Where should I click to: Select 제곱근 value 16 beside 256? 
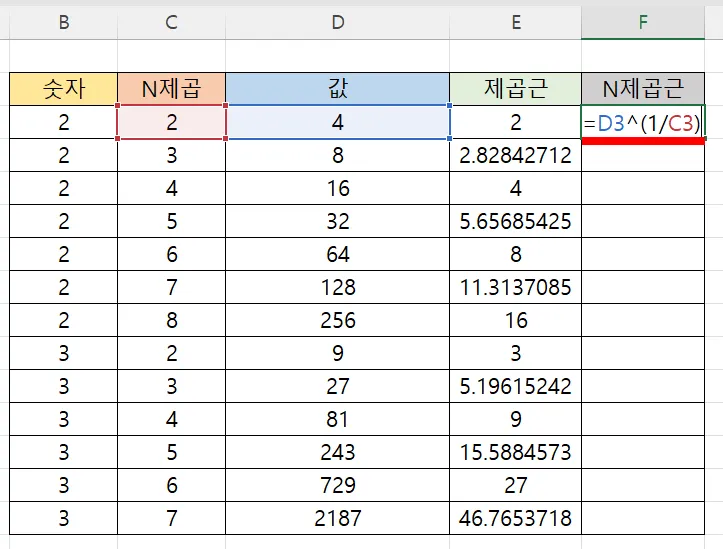516,320
